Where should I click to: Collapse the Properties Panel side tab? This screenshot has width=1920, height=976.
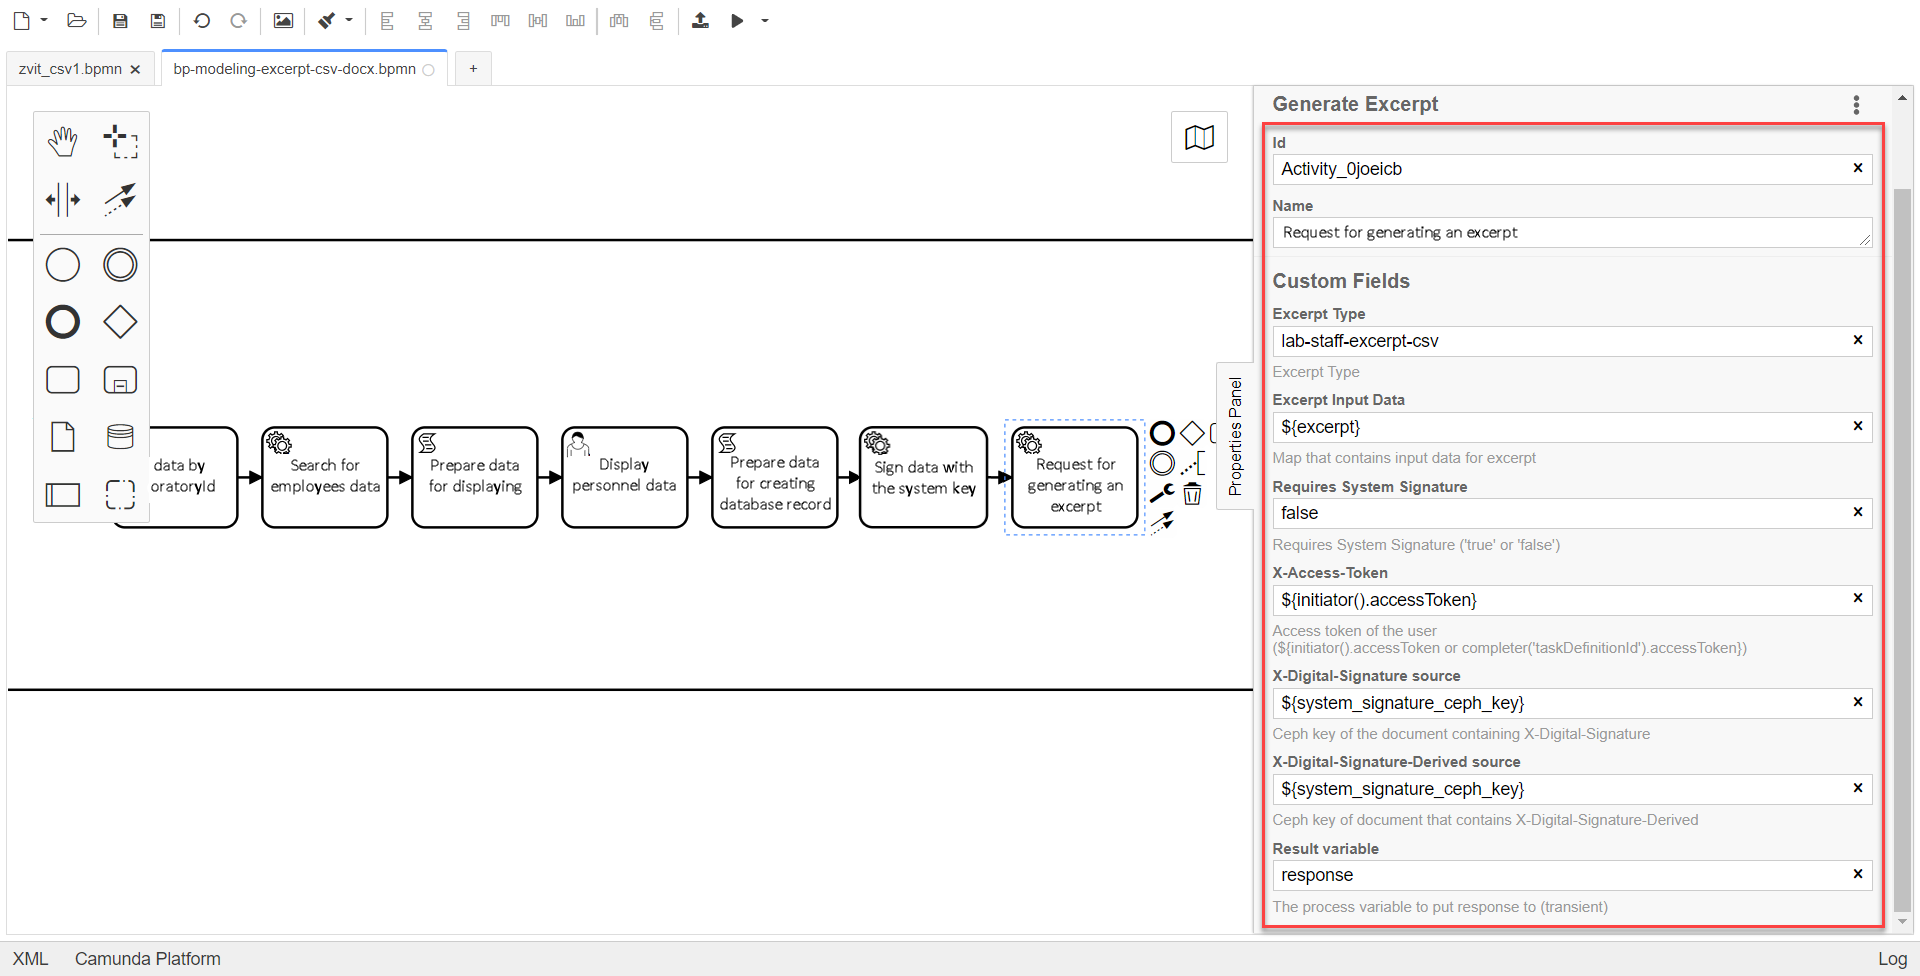click(x=1235, y=436)
